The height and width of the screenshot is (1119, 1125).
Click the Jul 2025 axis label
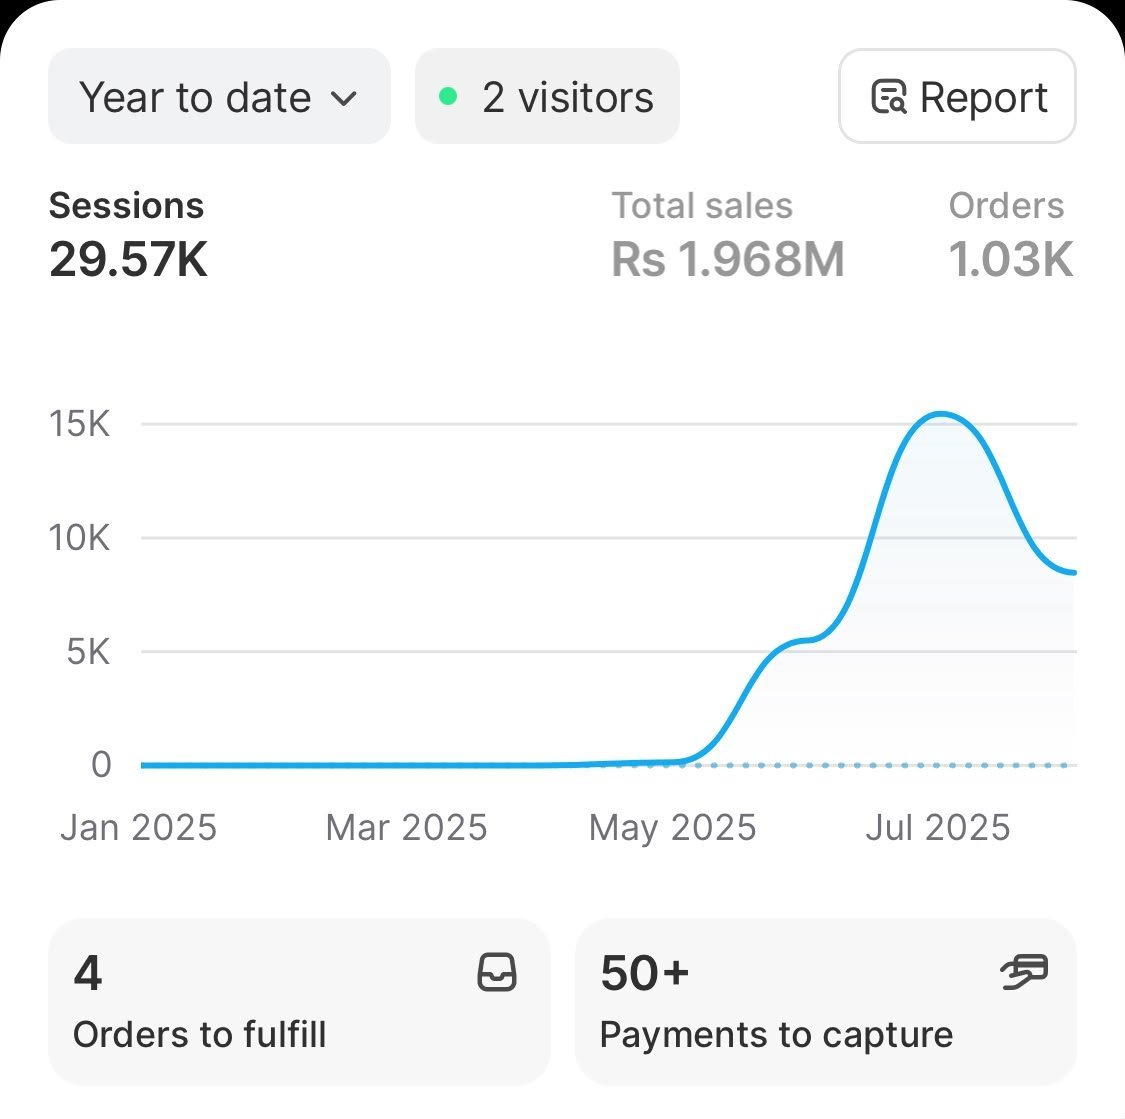click(x=938, y=828)
